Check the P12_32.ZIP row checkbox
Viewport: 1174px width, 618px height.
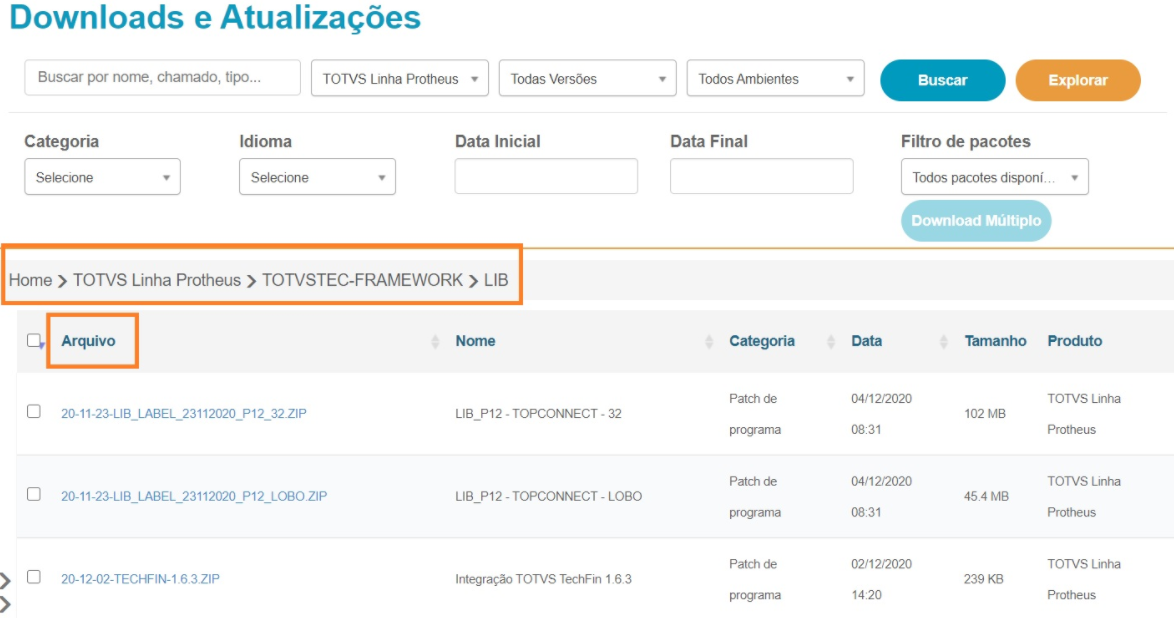[x=34, y=411]
